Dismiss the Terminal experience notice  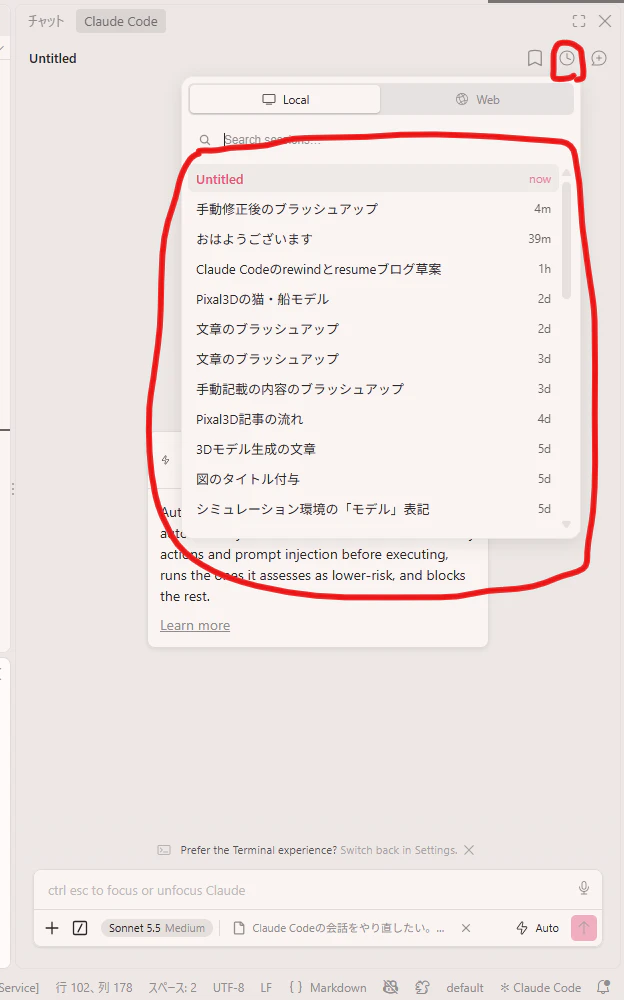click(469, 850)
